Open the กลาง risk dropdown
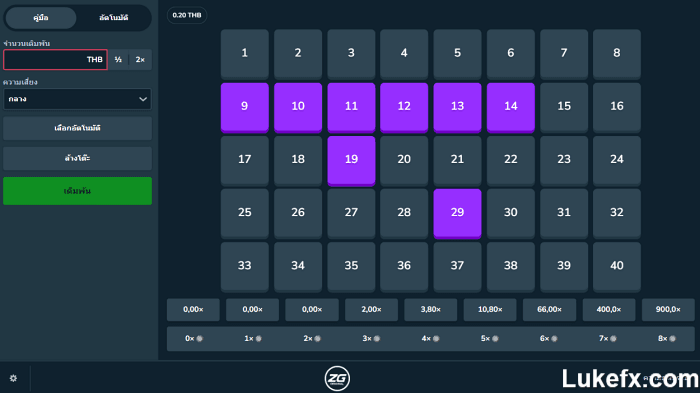 pos(77,99)
